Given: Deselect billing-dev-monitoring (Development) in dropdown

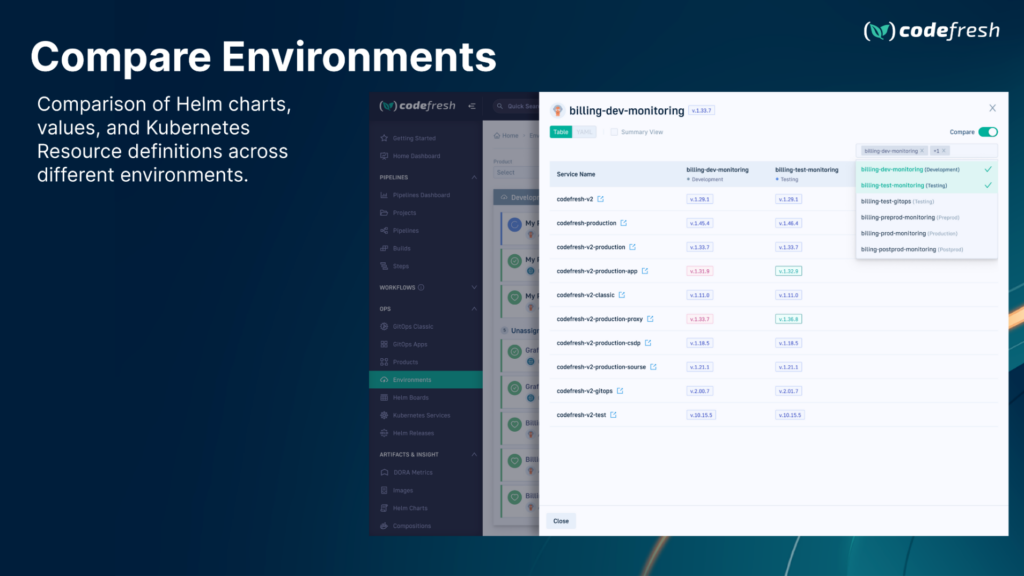Looking at the screenshot, I should [927, 169].
